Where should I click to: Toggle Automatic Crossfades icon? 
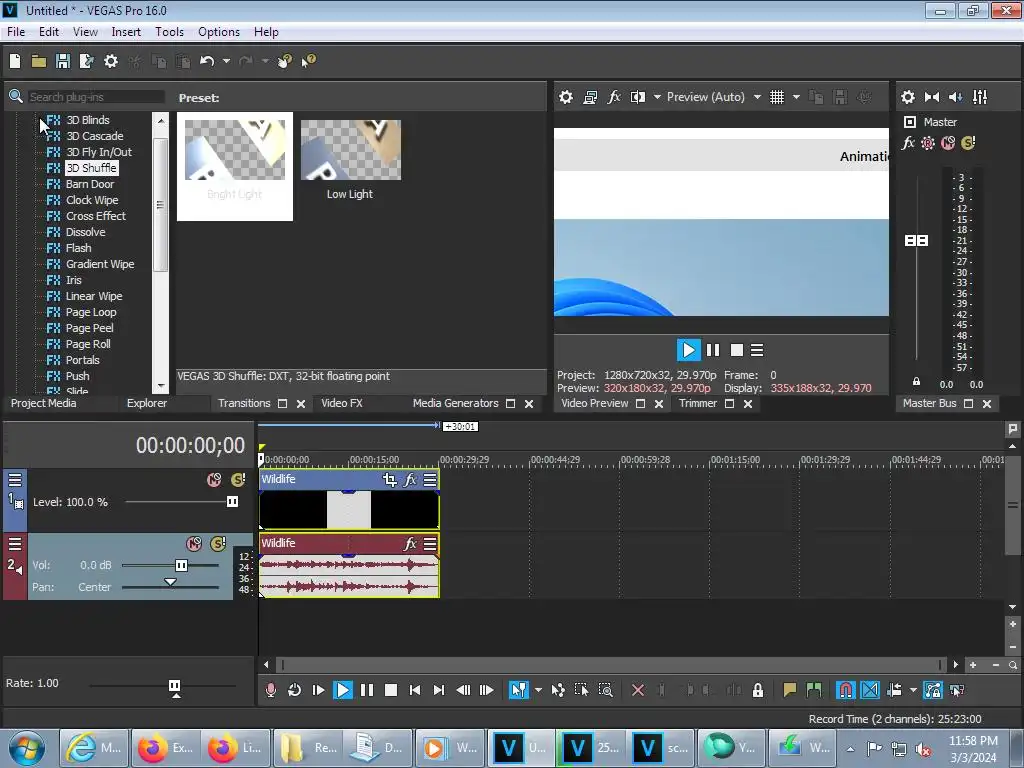(x=870, y=690)
